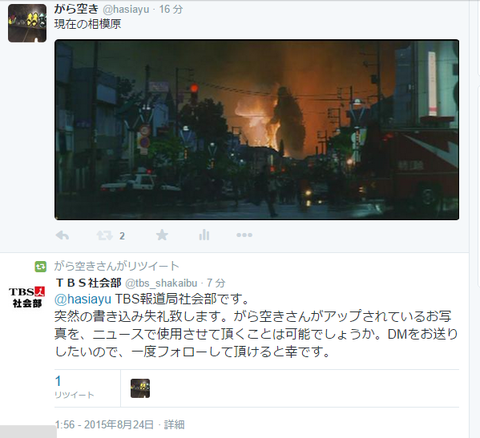
Task: Enlarge the Godzilla fire photo
Action: (257, 130)
